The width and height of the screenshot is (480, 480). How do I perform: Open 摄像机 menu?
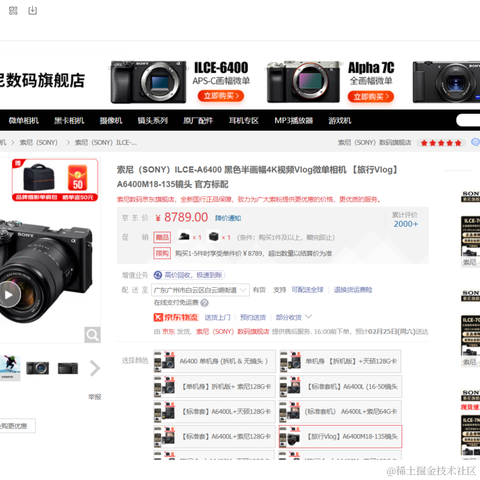(x=111, y=121)
